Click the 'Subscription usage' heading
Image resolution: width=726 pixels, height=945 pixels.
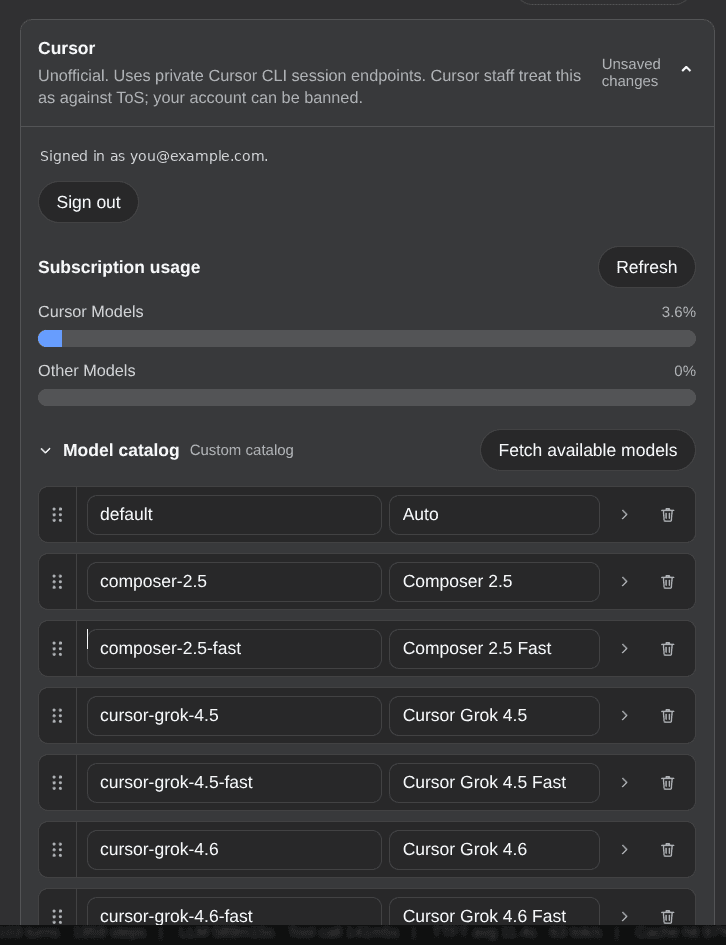(x=119, y=267)
